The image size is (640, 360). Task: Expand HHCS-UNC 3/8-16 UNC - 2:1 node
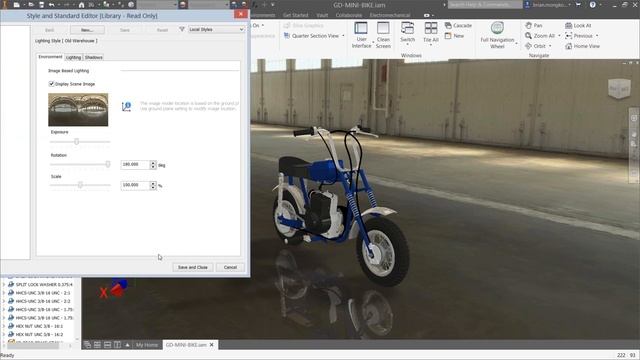tap(4, 293)
